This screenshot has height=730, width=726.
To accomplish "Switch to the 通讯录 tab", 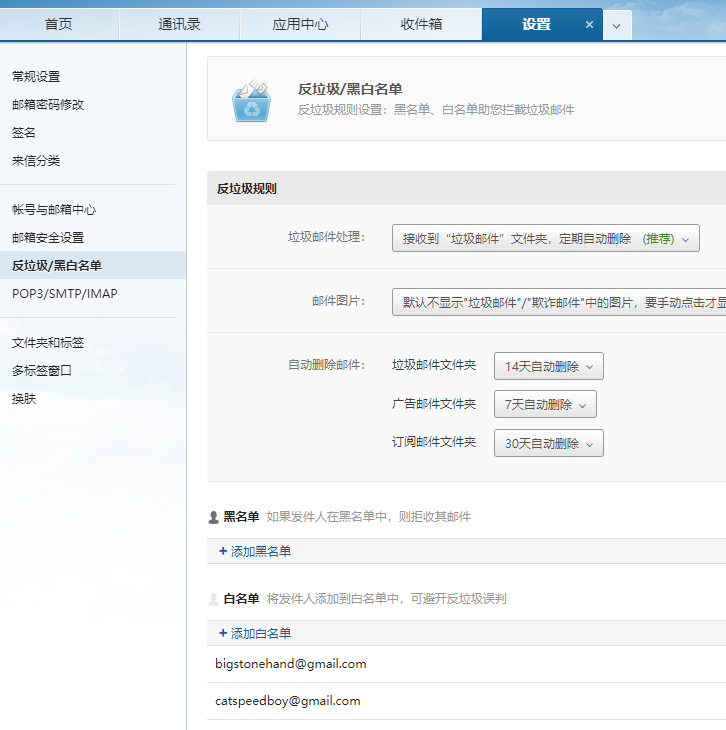I will click(x=179, y=24).
